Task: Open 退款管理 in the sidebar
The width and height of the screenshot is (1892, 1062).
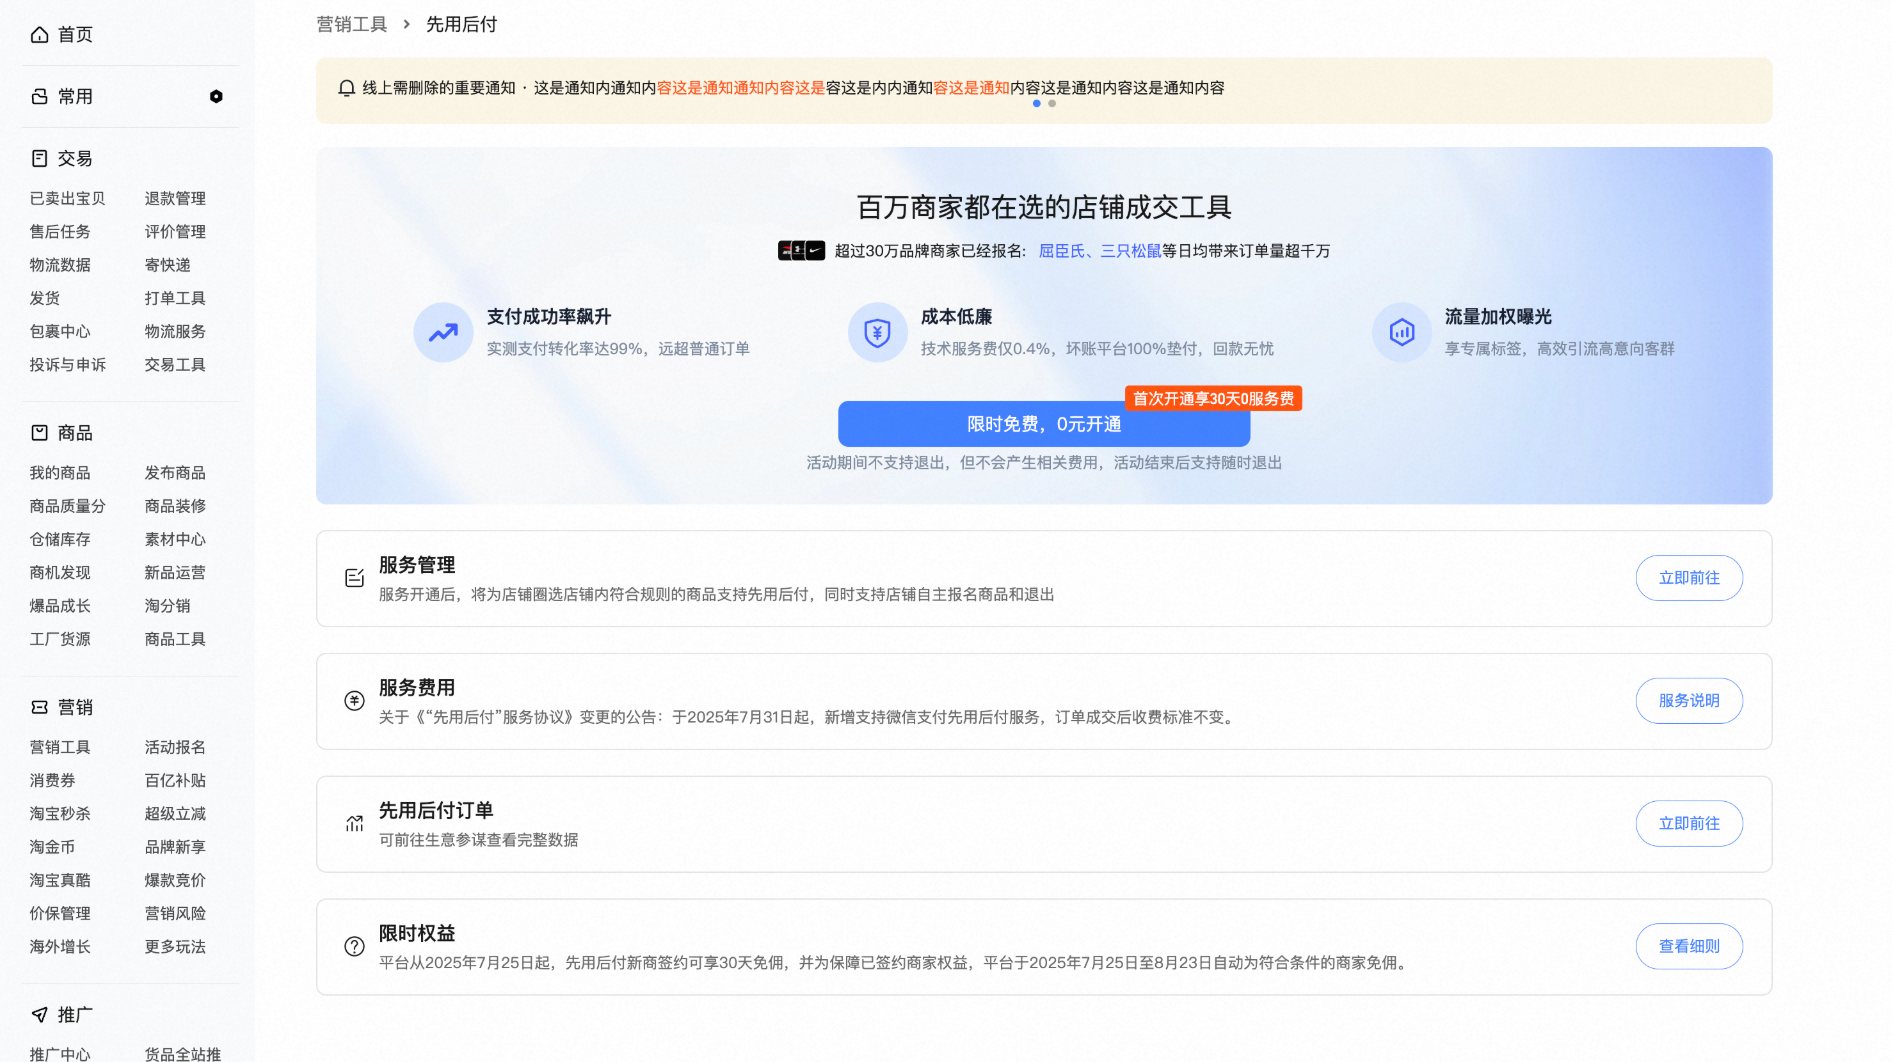Action: [175, 199]
